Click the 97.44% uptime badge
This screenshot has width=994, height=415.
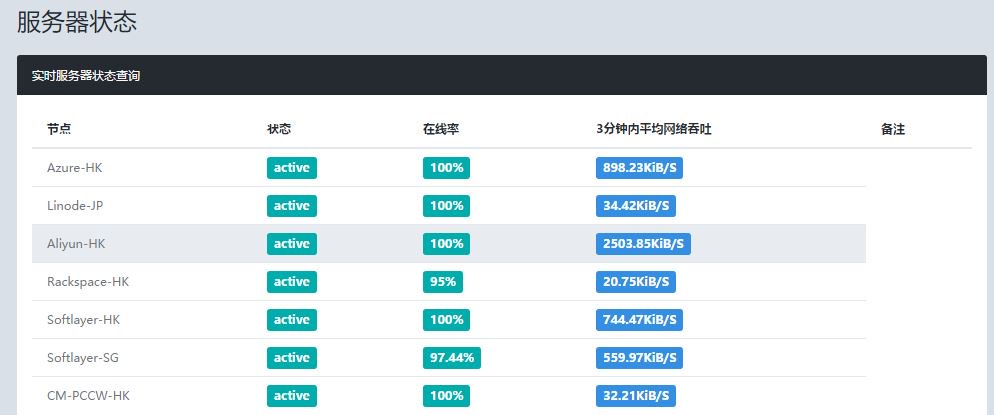tap(452, 358)
